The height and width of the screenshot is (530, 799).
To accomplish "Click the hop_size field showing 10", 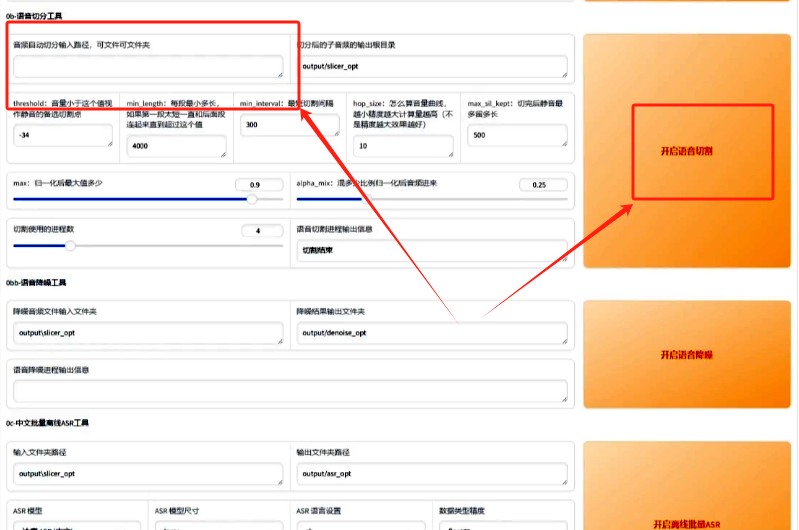I will (402, 147).
